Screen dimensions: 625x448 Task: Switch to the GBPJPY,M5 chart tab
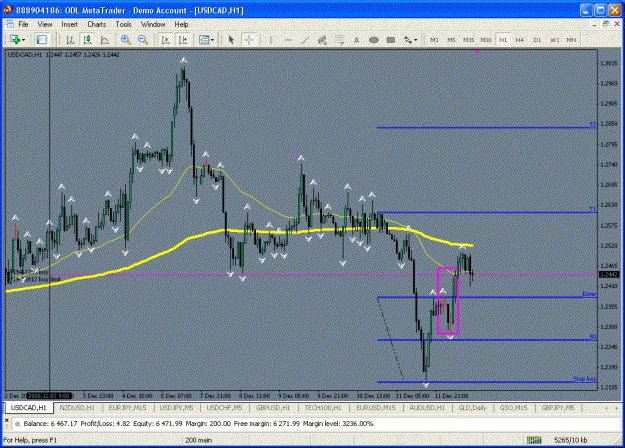coord(558,408)
